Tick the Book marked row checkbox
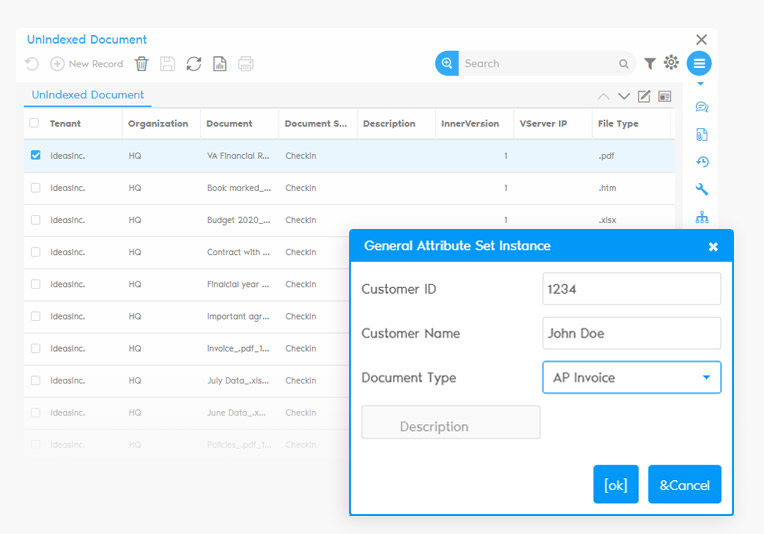This screenshot has width=764, height=534. pyautogui.click(x=36, y=188)
